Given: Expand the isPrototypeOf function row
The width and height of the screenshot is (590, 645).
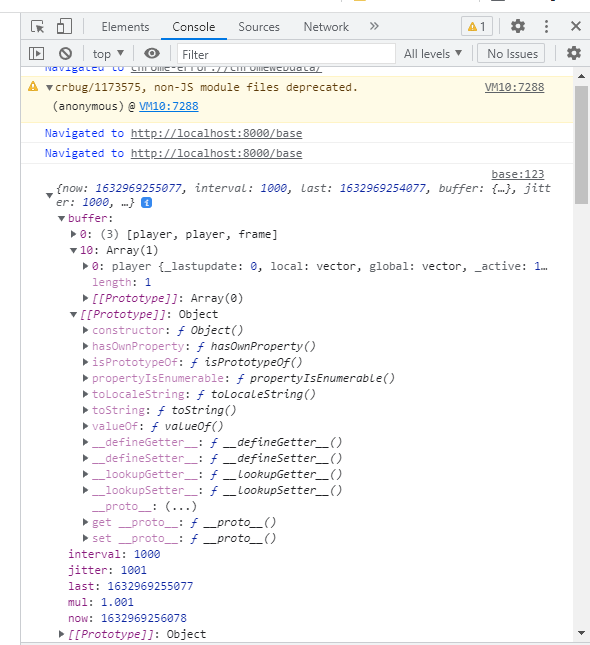Looking at the screenshot, I should [85, 362].
